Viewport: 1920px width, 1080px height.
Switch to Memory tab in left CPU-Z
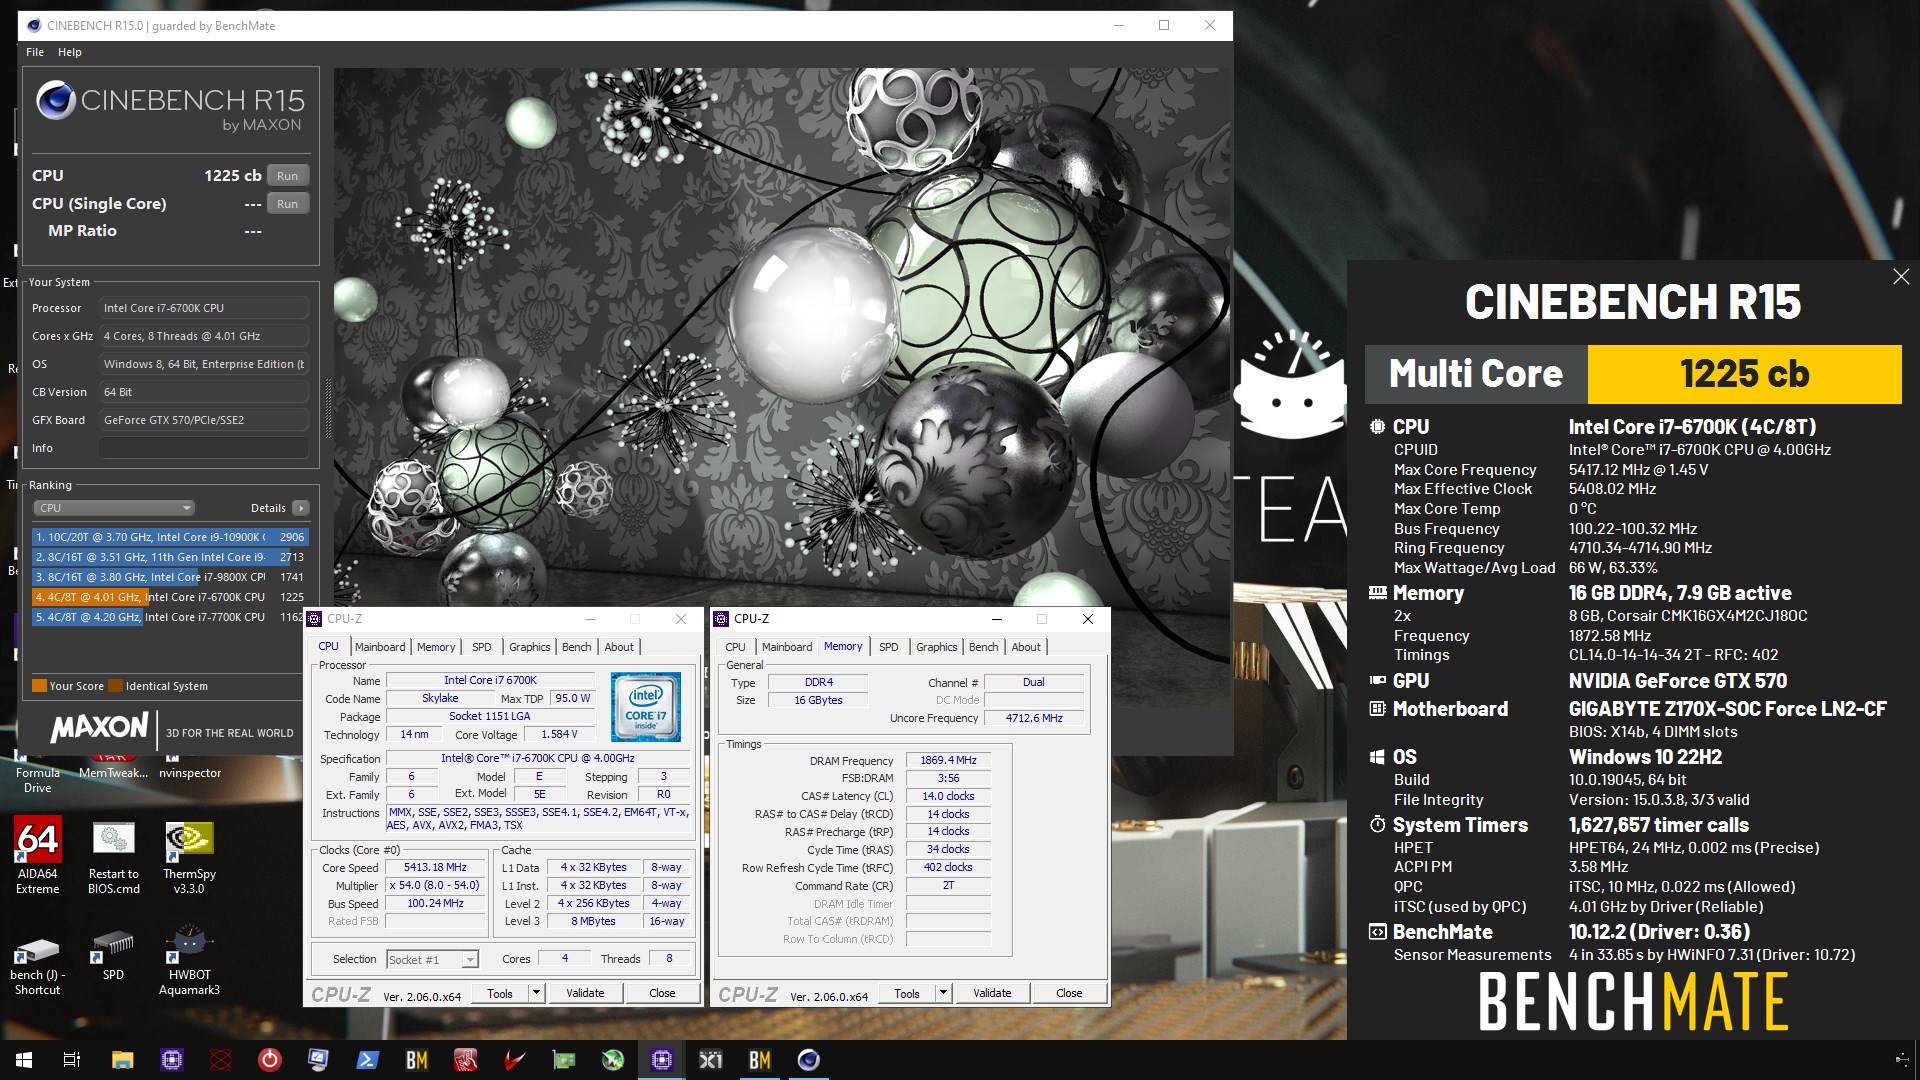(436, 647)
